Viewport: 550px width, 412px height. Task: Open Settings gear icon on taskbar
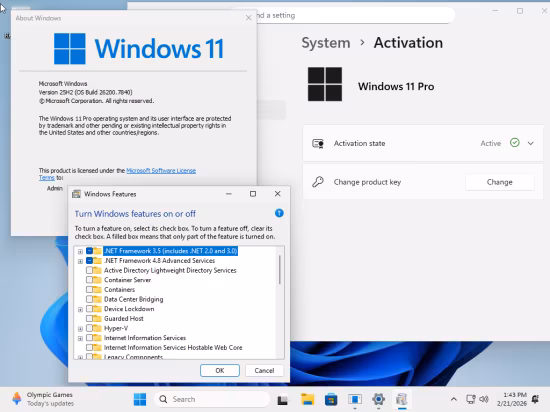tap(378, 399)
